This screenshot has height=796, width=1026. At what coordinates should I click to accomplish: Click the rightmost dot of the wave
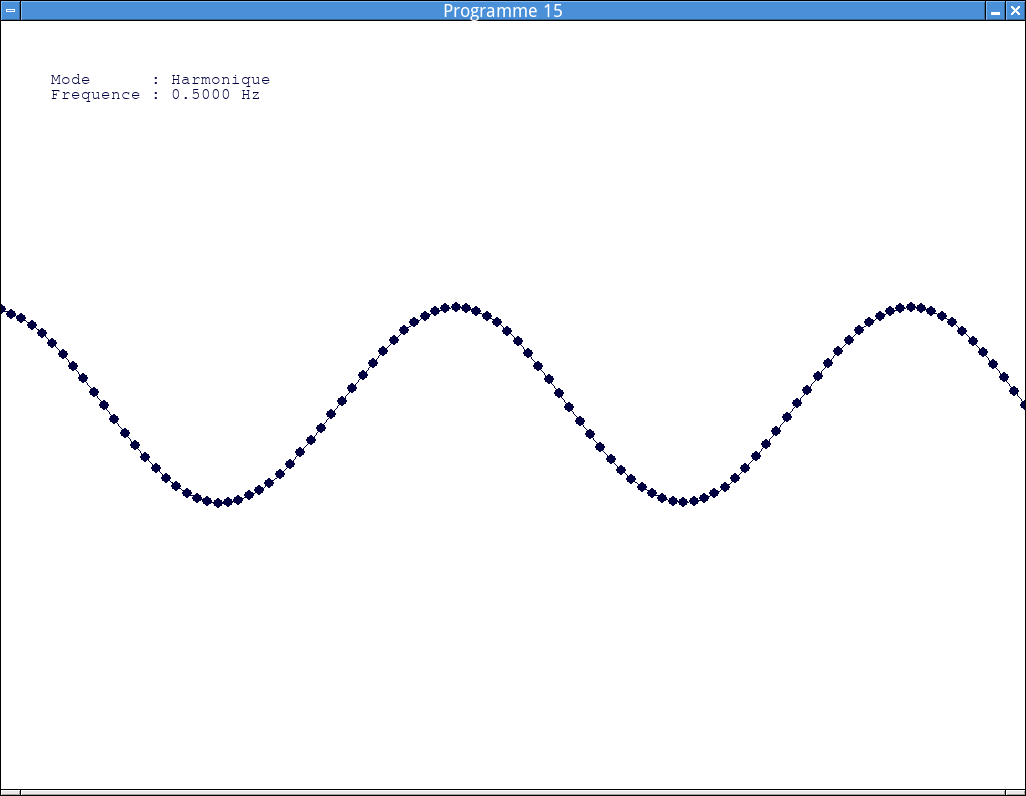(1023, 405)
